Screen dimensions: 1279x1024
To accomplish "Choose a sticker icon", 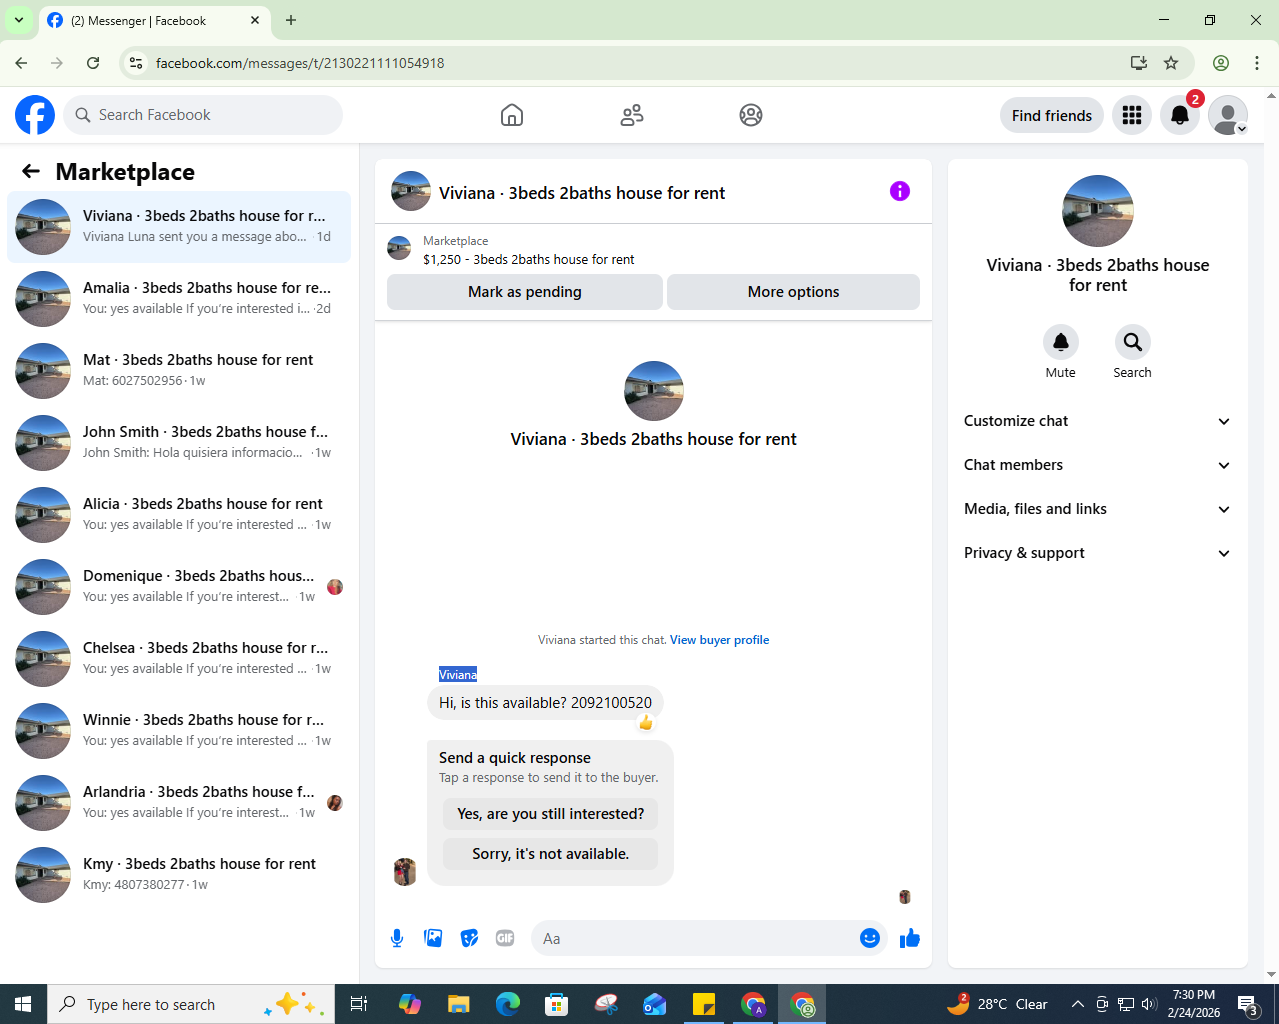I will coord(469,938).
